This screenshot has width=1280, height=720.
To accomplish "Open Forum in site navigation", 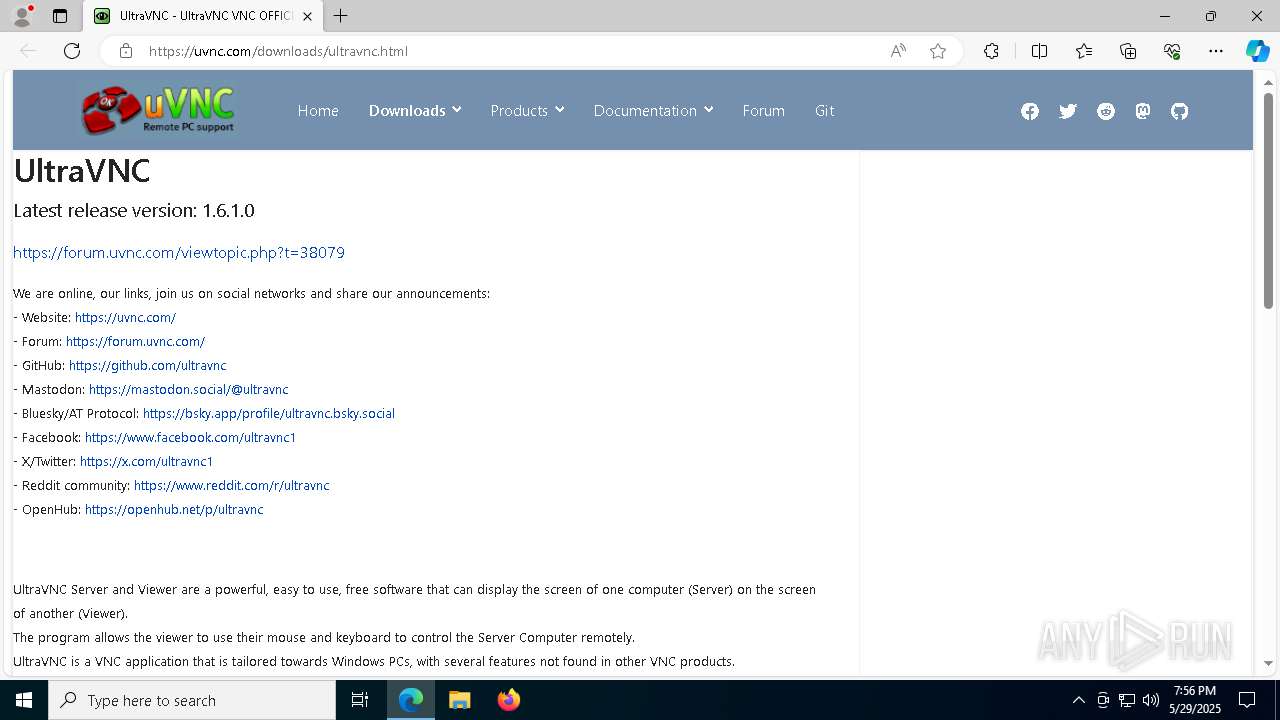I will coord(763,110).
